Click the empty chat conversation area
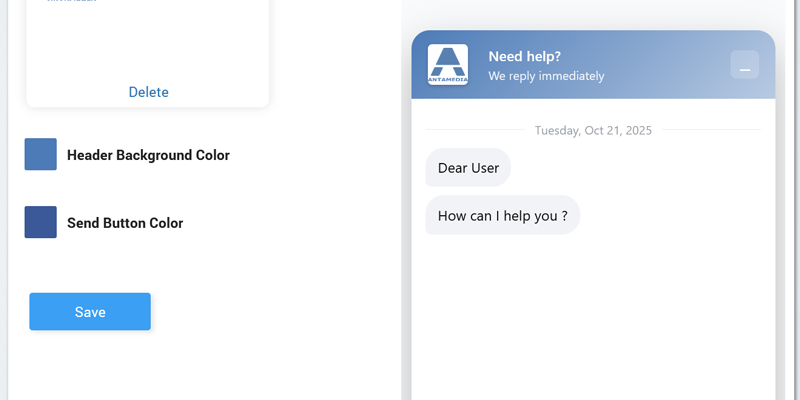Screen dimensions: 800x400 (x=593, y=320)
